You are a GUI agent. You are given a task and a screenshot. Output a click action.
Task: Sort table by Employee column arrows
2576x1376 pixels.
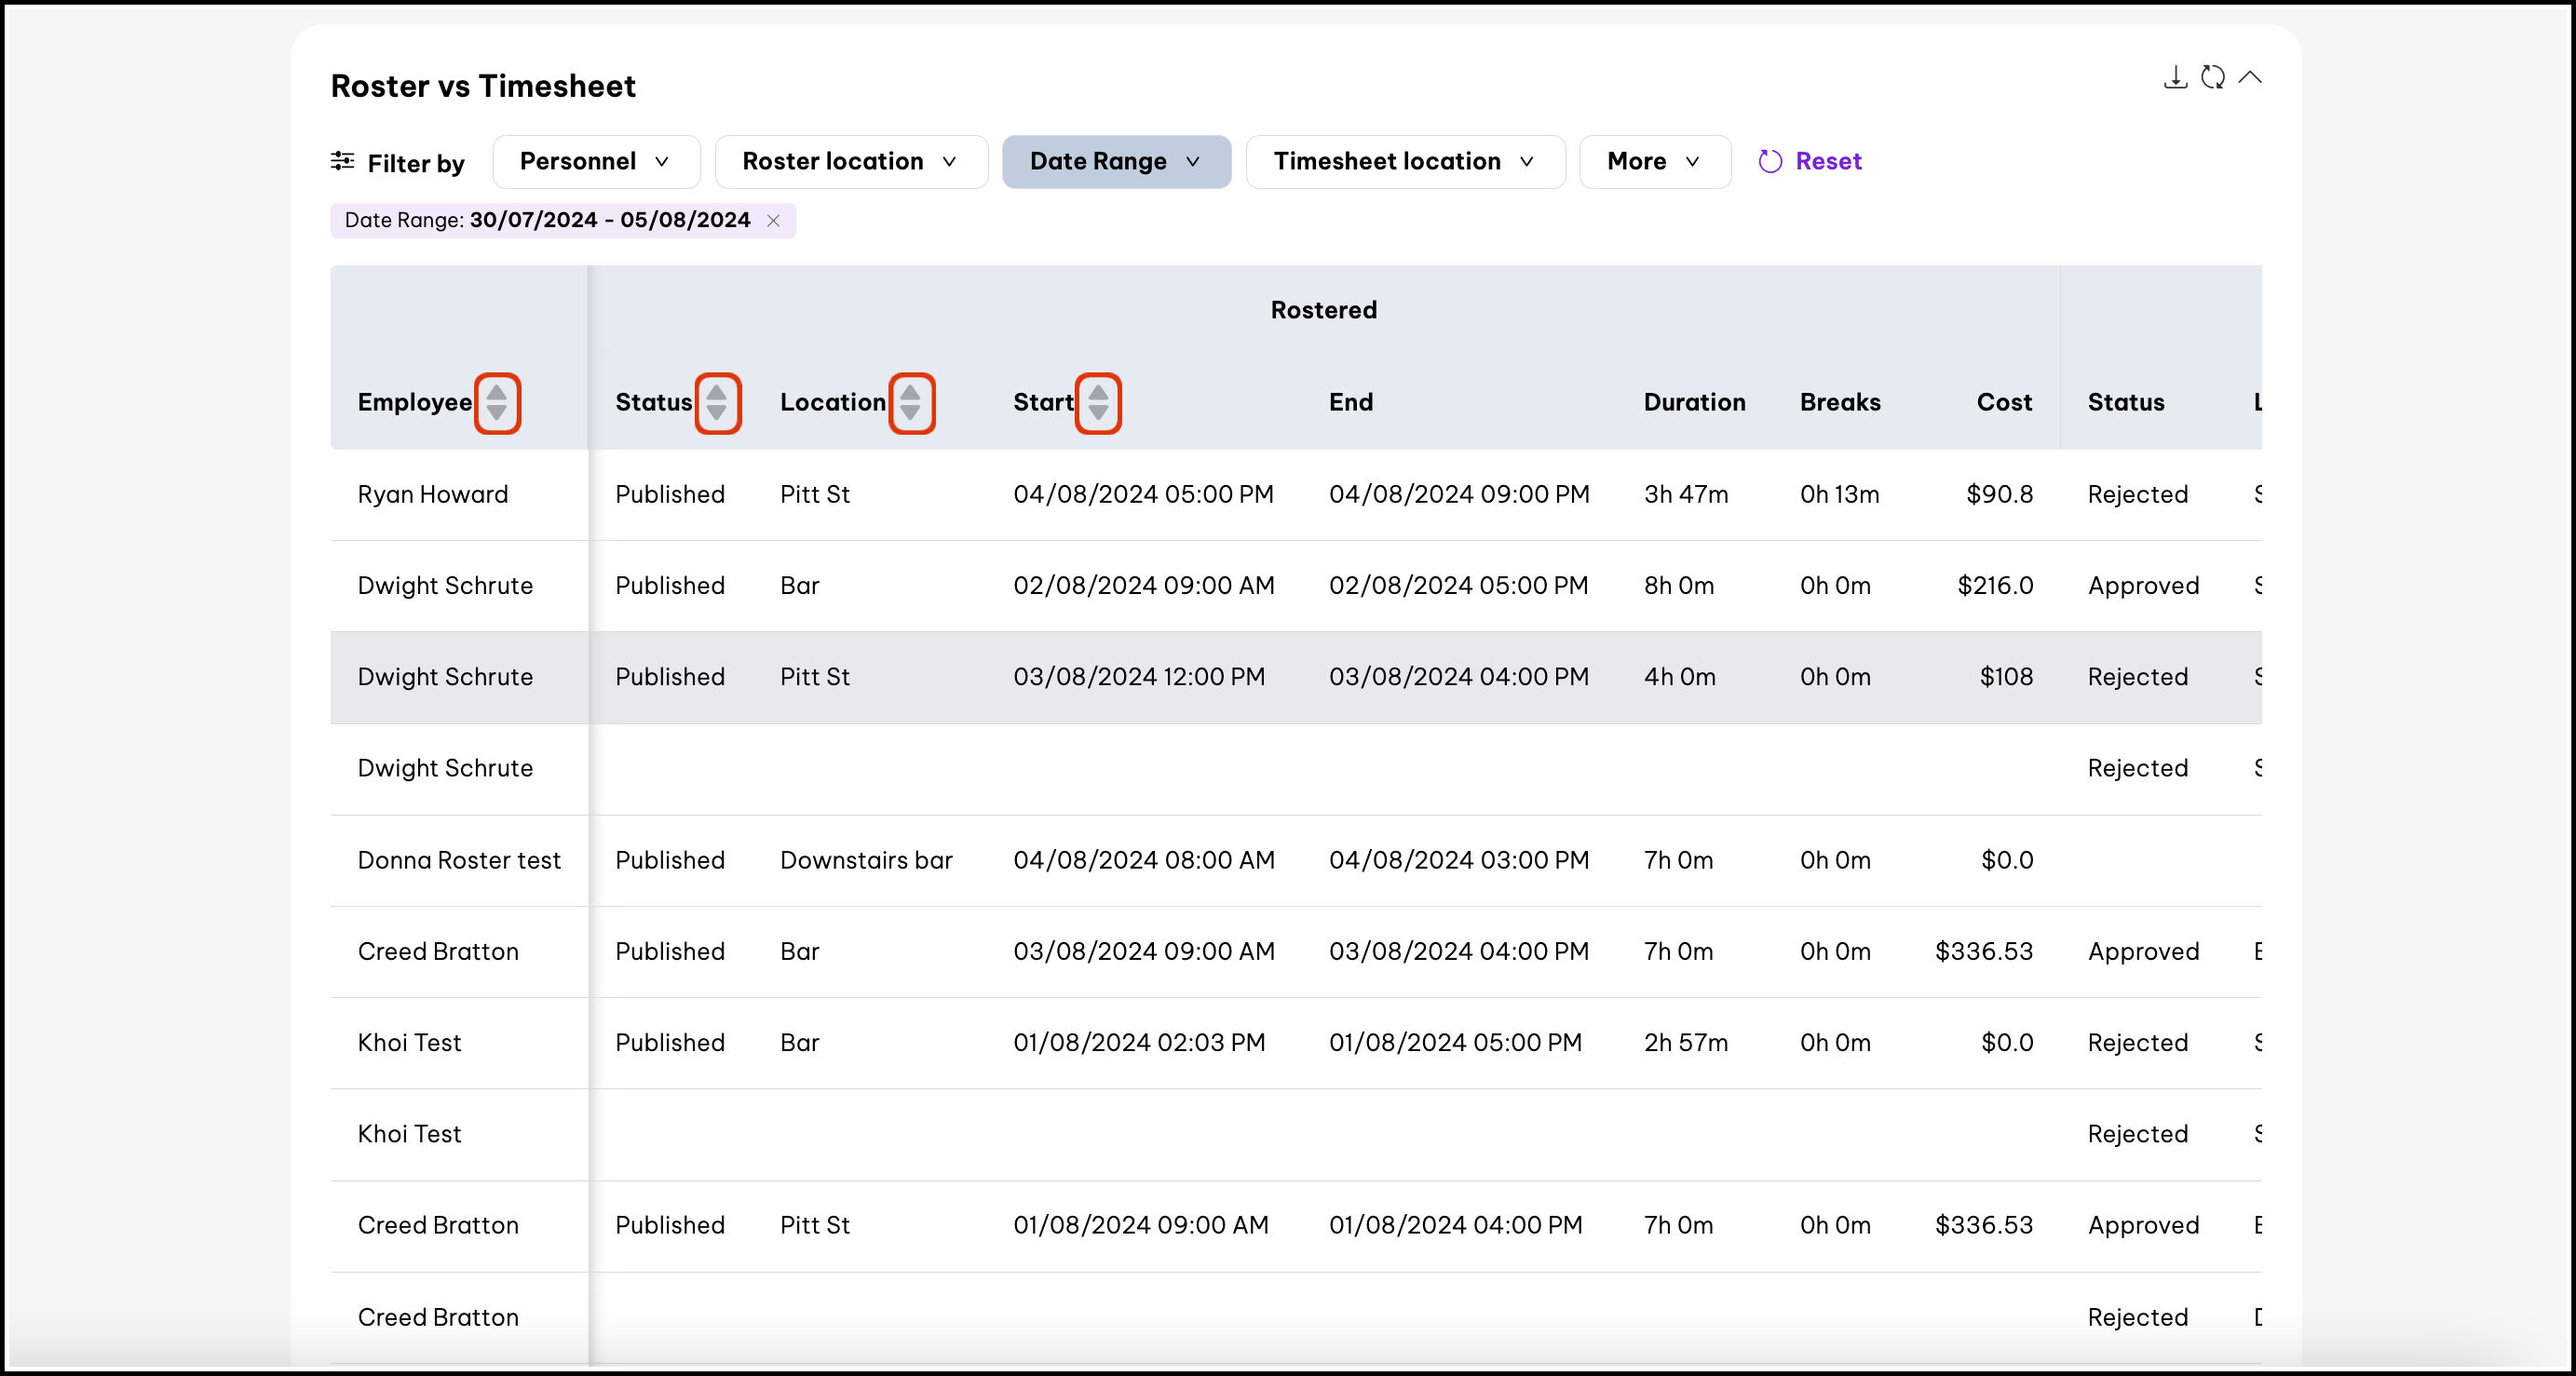497,403
